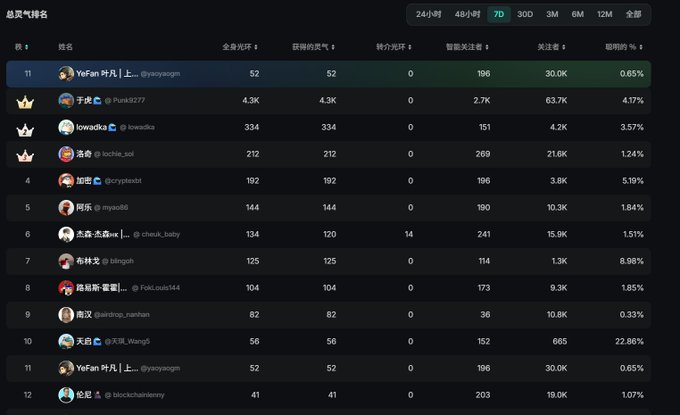Click the 总灵气排名 heading
The width and height of the screenshot is (680, 415).
26,14
